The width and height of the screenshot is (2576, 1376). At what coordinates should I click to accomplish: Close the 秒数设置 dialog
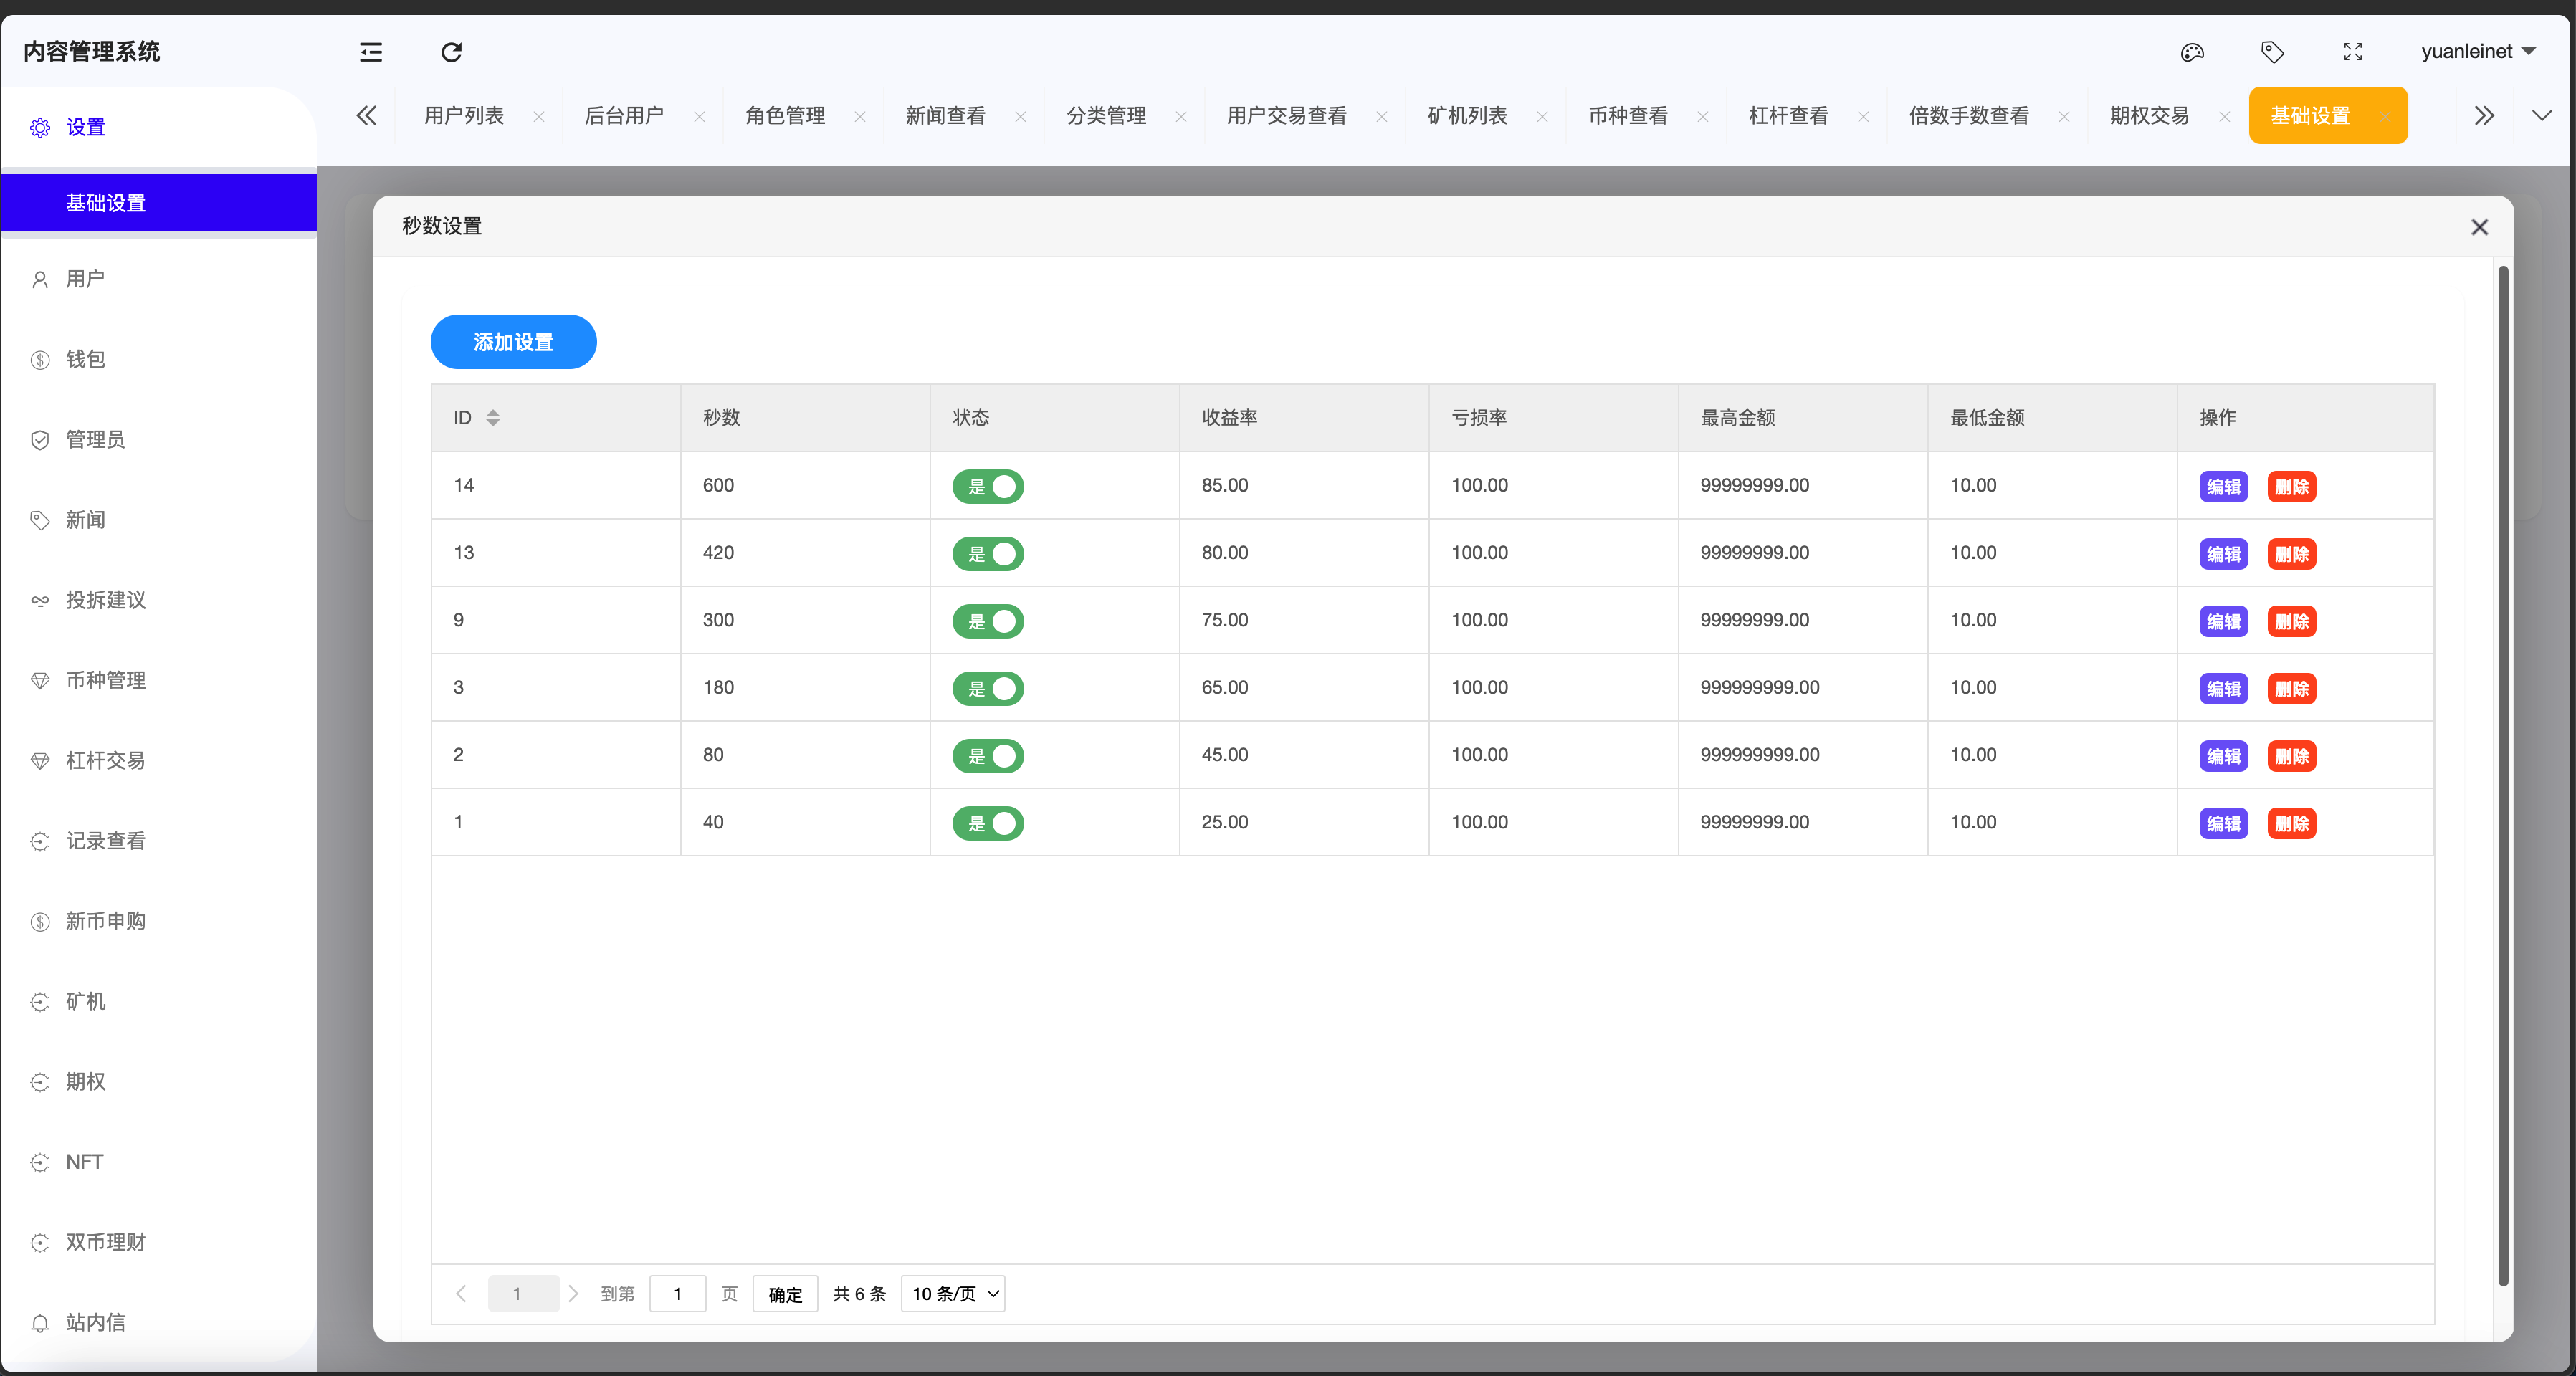pyautogui.click(x=2479, y=227)
